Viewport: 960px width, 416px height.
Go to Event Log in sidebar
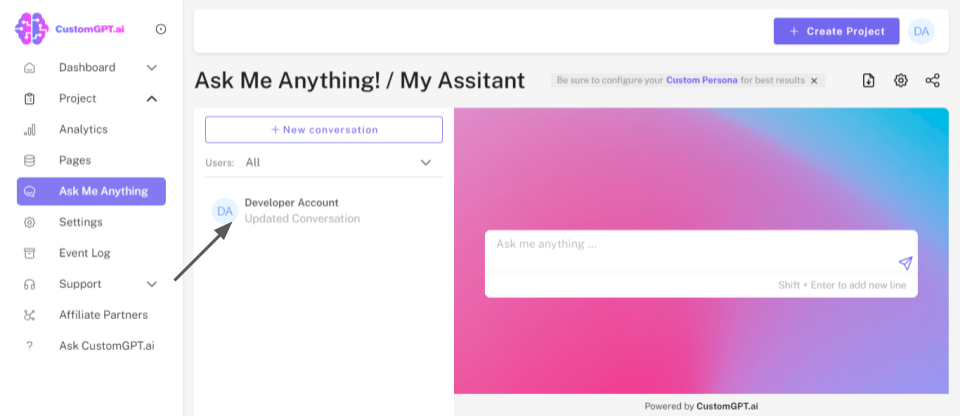click(84, 253)
